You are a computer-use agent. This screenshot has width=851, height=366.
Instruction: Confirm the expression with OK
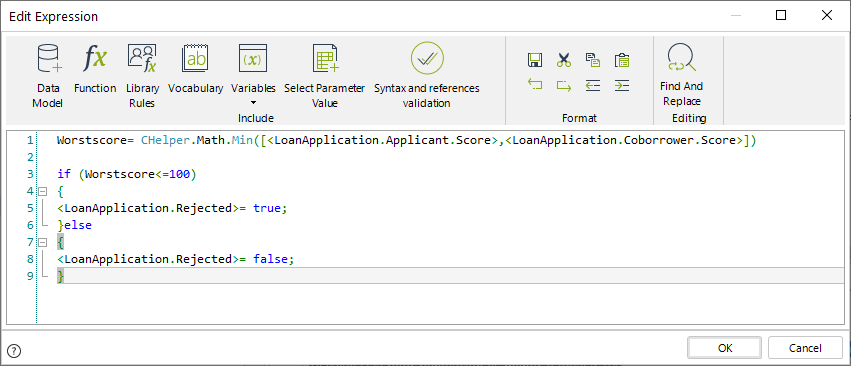[725, 348]
